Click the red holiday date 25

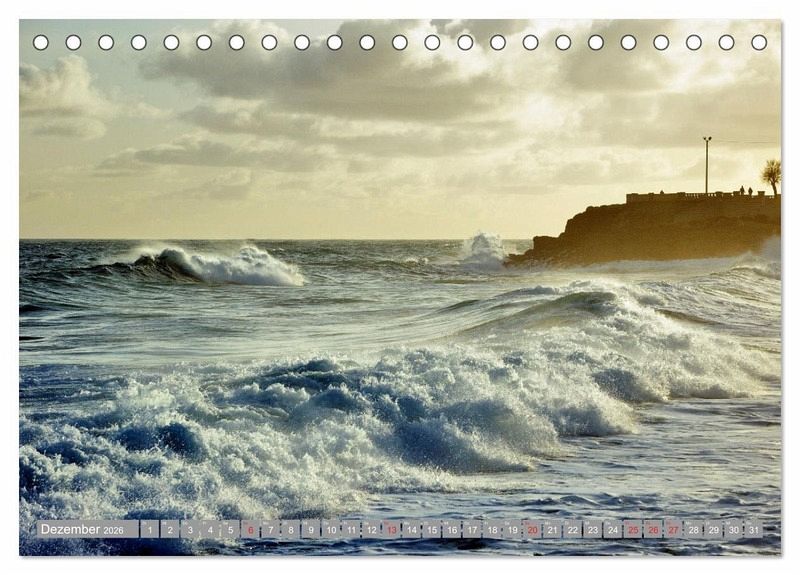pos(633,529)
